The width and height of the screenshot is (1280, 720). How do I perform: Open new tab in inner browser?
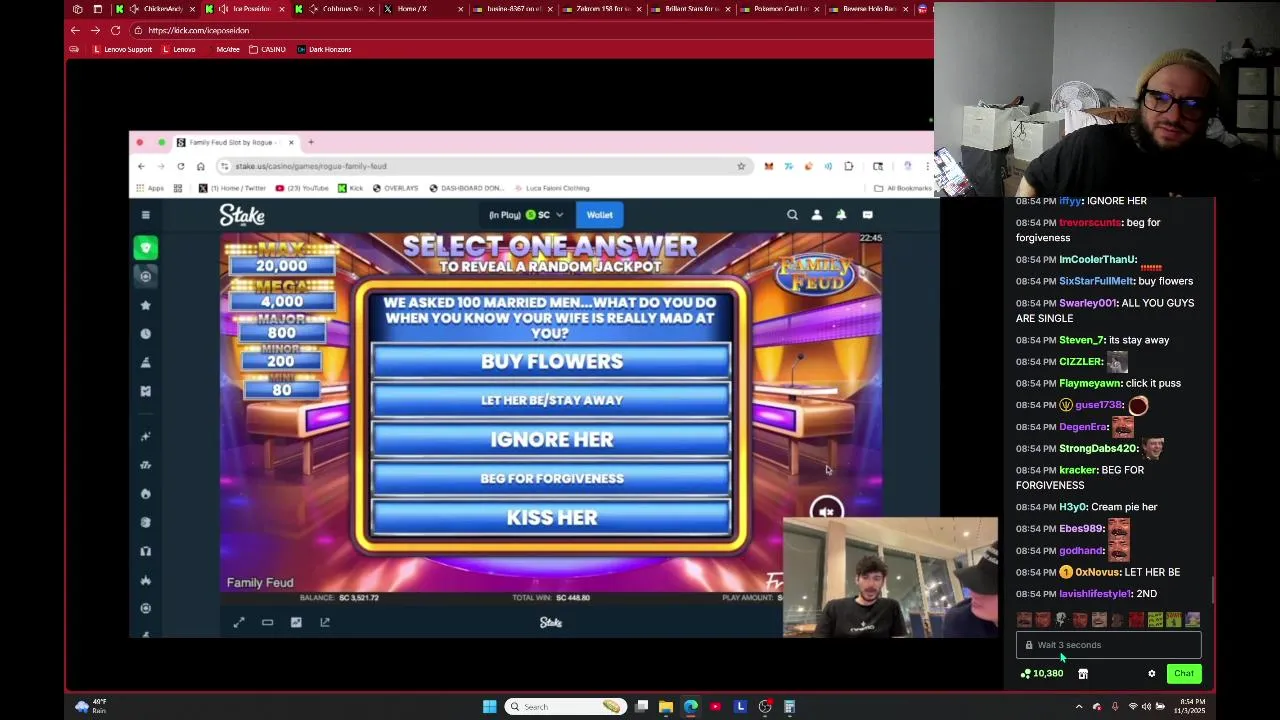(x=311, y=142)
